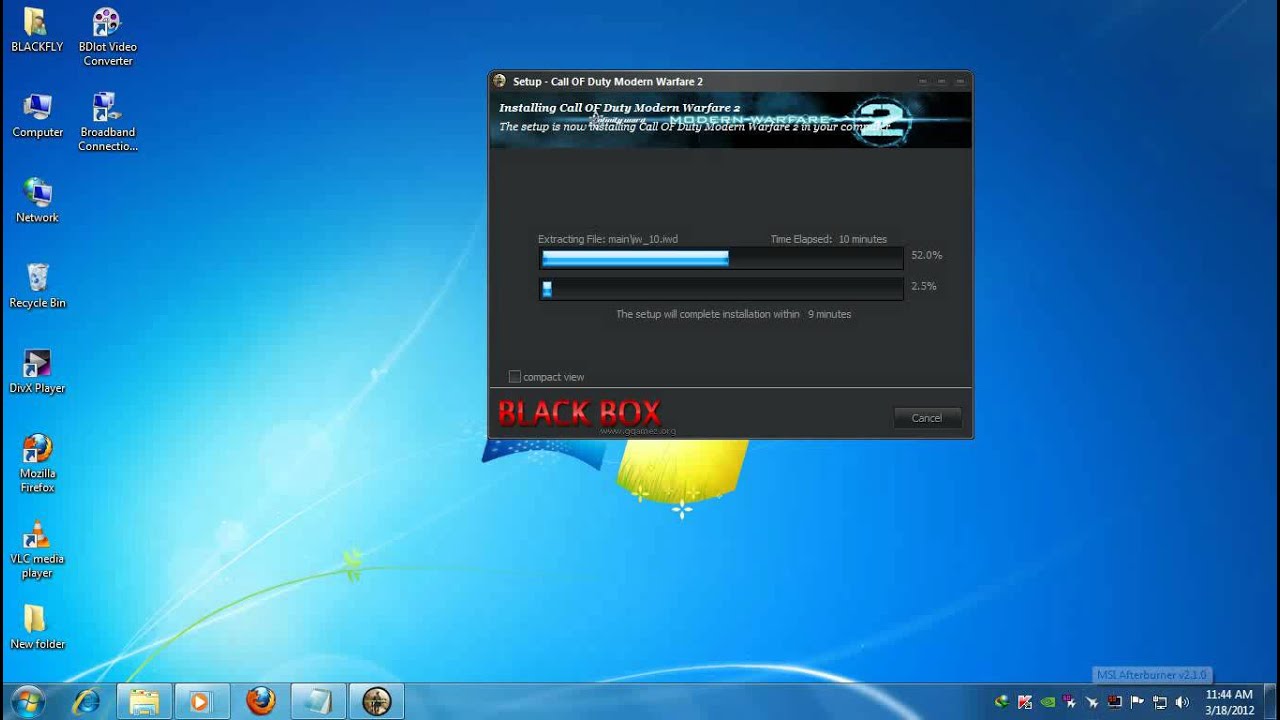Open the Kaspersky tray icon
This screenshot has width=1280, height=720.
pyautogui.click(x=1025, y=702)
